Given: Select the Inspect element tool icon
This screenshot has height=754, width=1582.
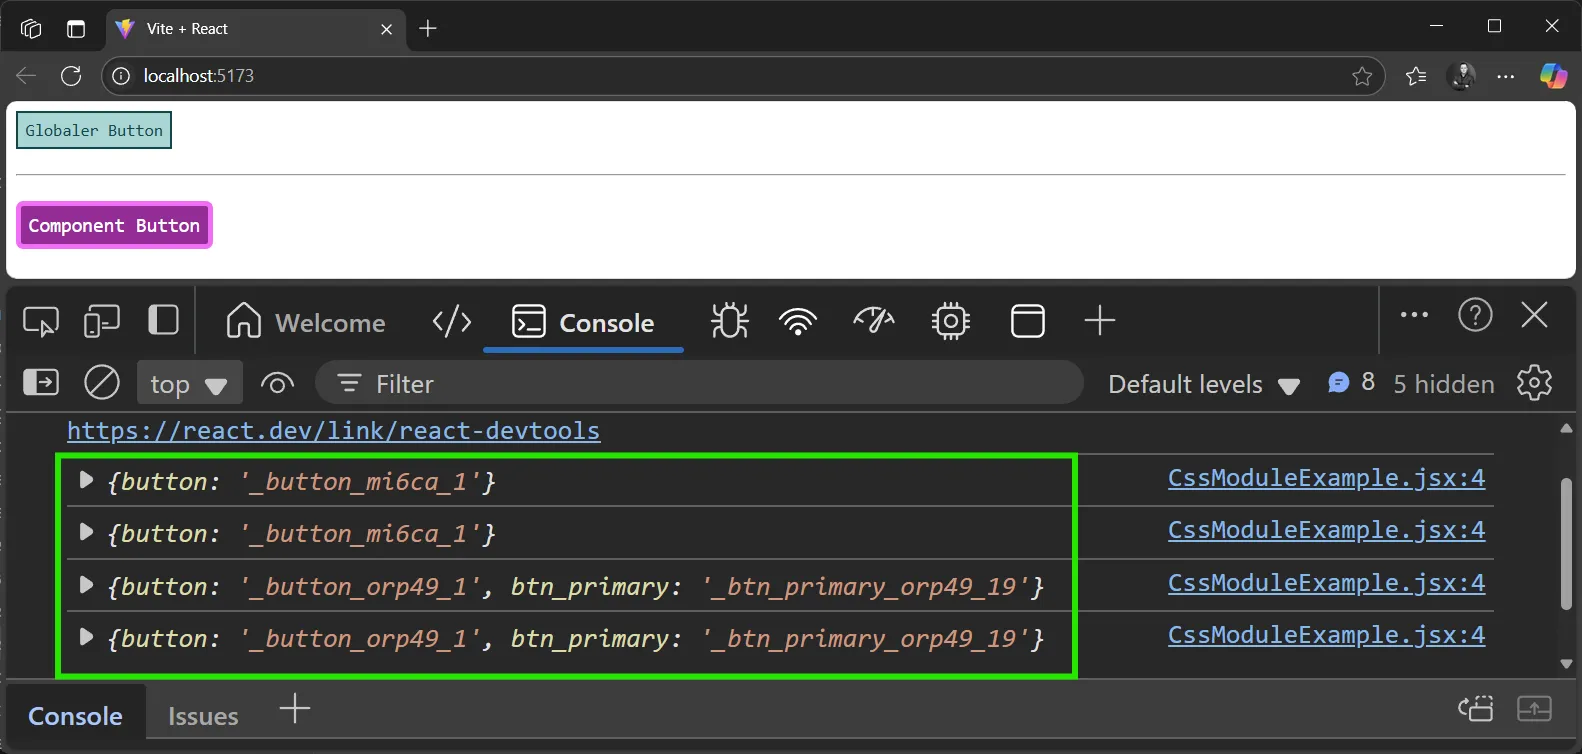Looking at the screenshot, I should click(x=41, y=322).
